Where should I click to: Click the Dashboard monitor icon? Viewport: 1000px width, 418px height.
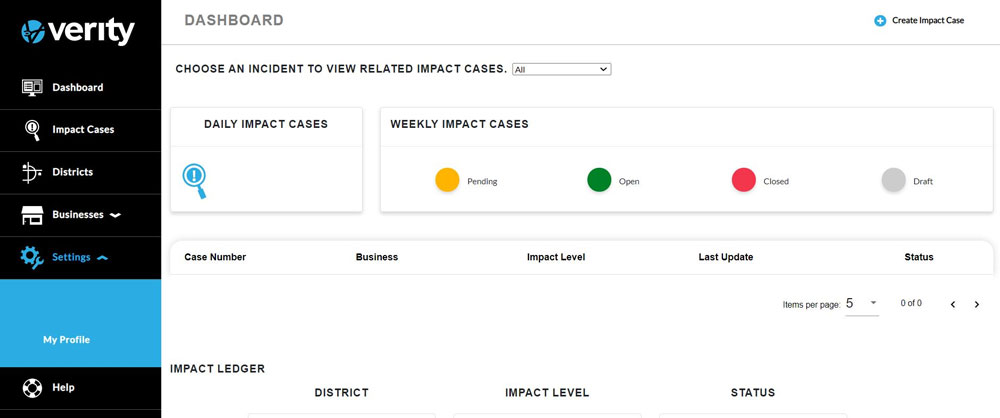(x=32, y=87)
